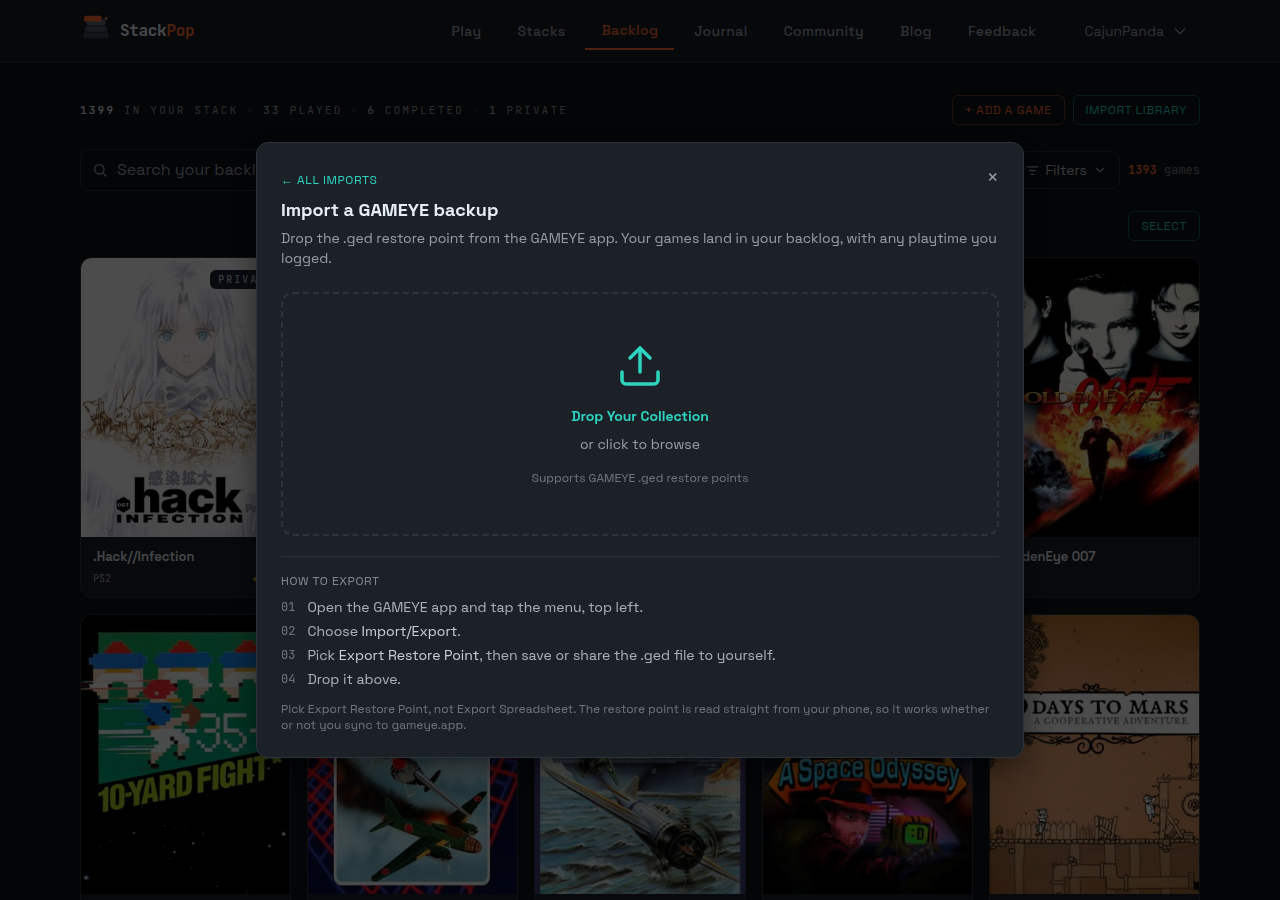
Task: Click the .Hack//Infection game title
Action: point(144,556)
